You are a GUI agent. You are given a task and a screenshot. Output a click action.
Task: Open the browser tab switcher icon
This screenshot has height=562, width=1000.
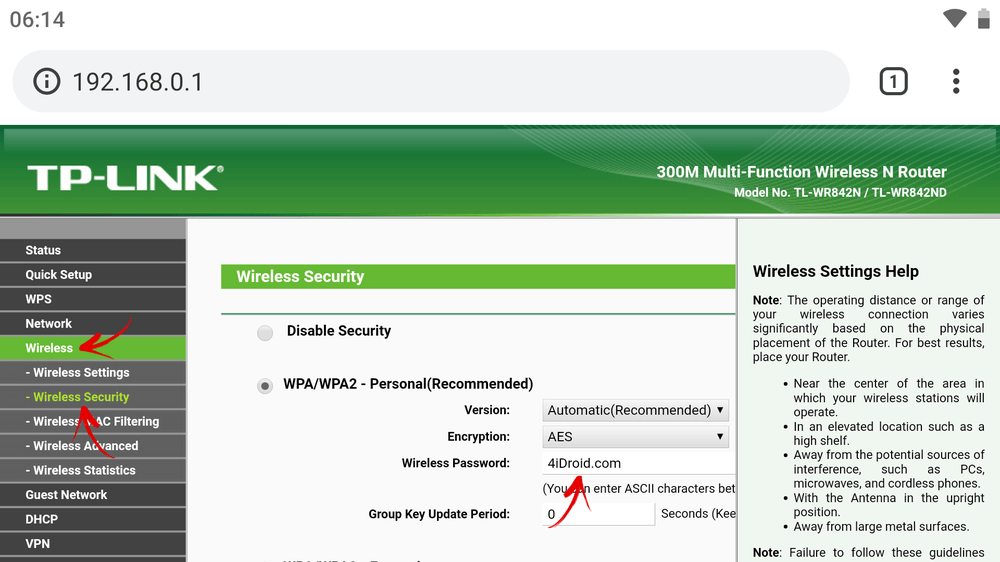[x=893, y=81]
